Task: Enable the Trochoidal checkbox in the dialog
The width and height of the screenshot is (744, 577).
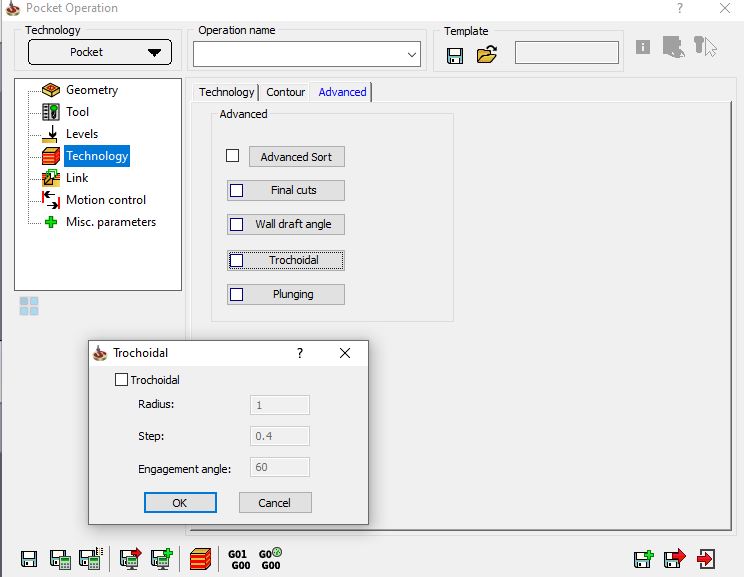Action: coord(122,380)
